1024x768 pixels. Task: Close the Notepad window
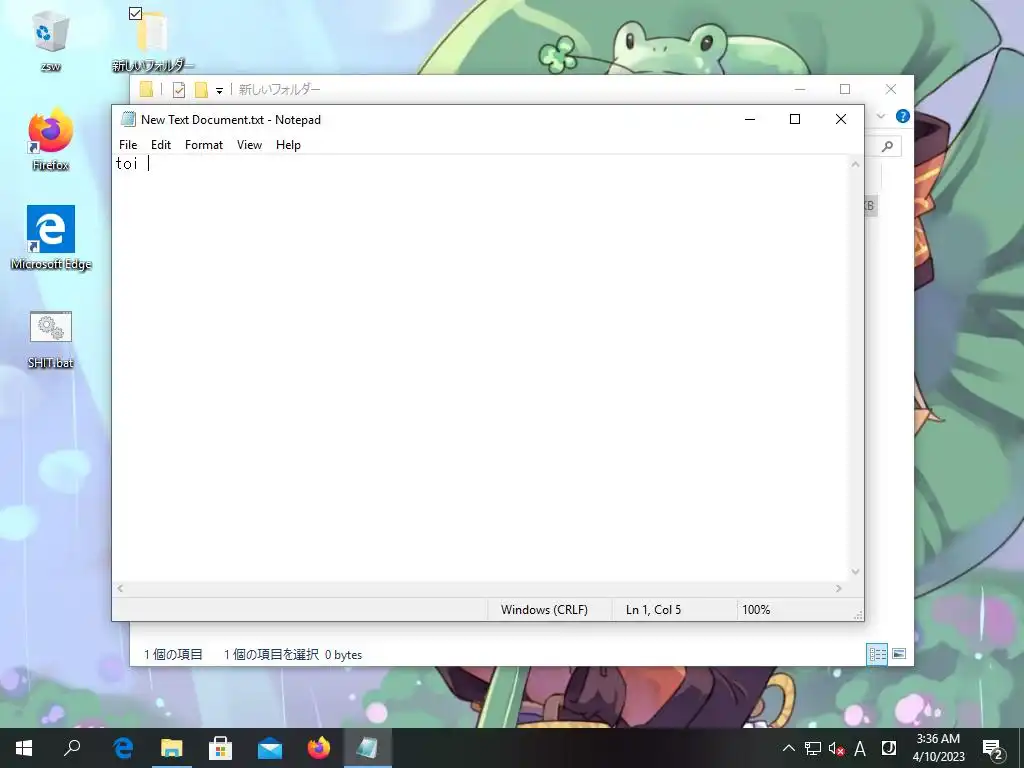coord(841,119)
